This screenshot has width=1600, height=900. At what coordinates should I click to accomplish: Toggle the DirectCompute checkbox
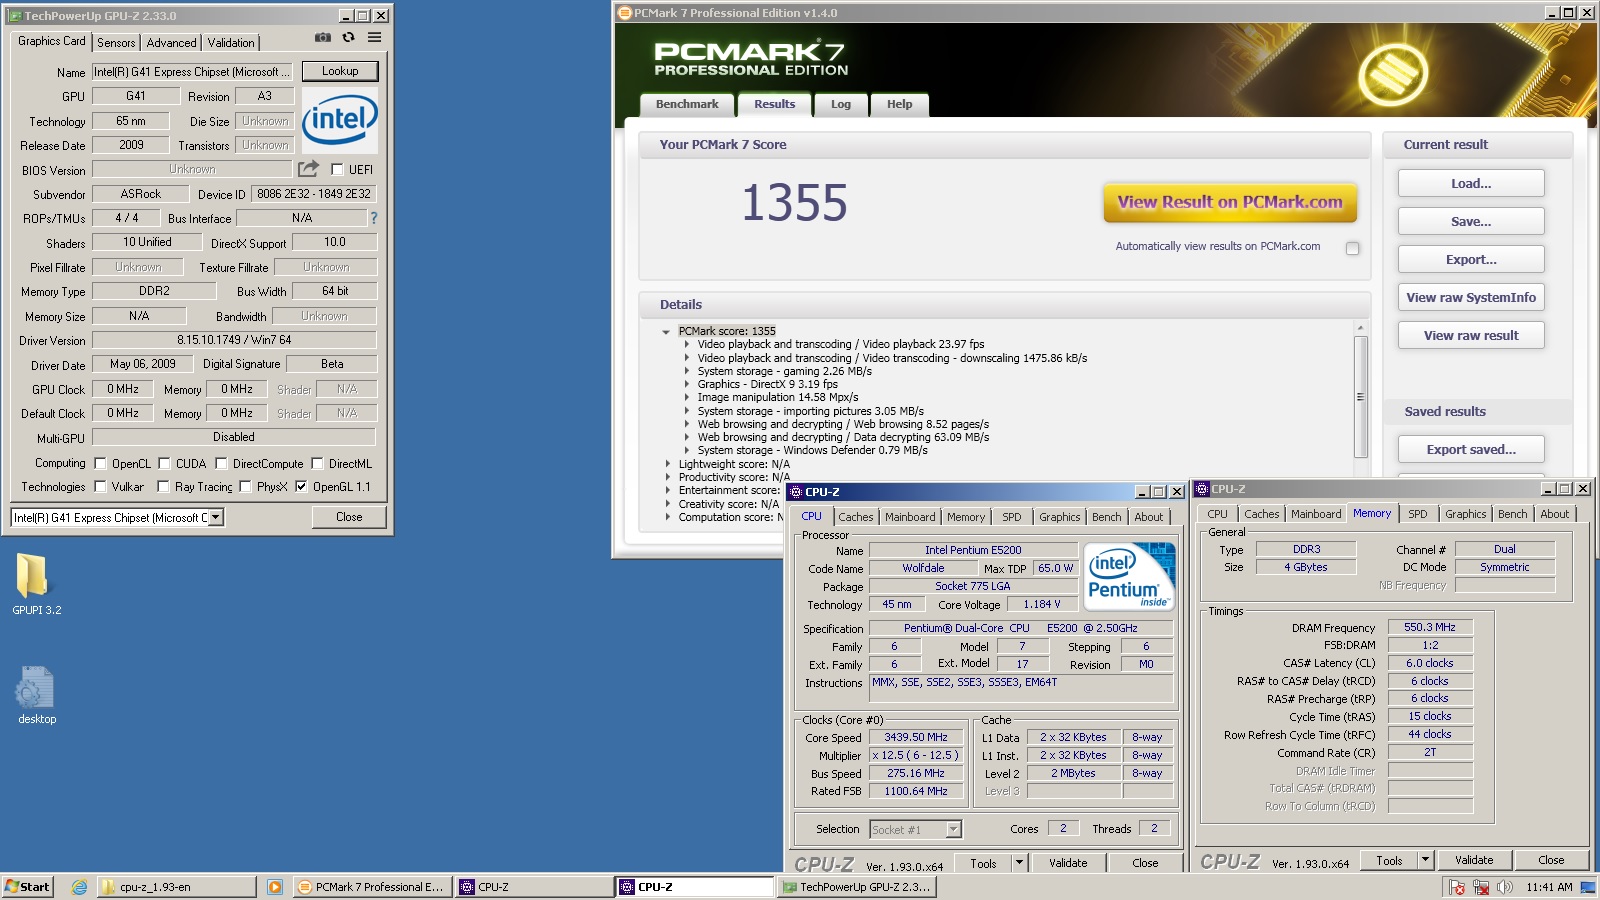pos(221,464)
